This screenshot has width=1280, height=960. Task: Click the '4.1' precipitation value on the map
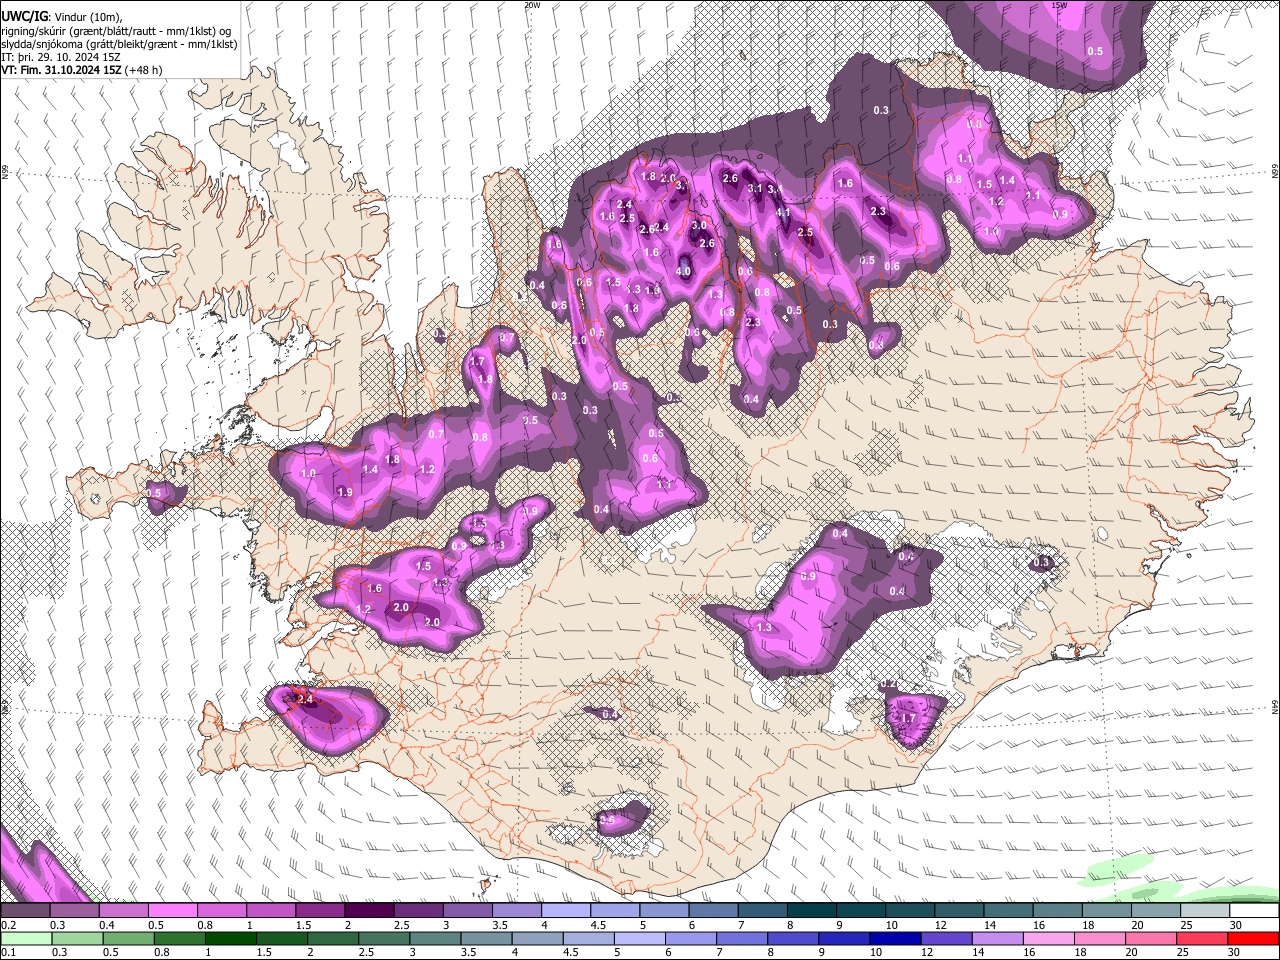pos(783,212)
